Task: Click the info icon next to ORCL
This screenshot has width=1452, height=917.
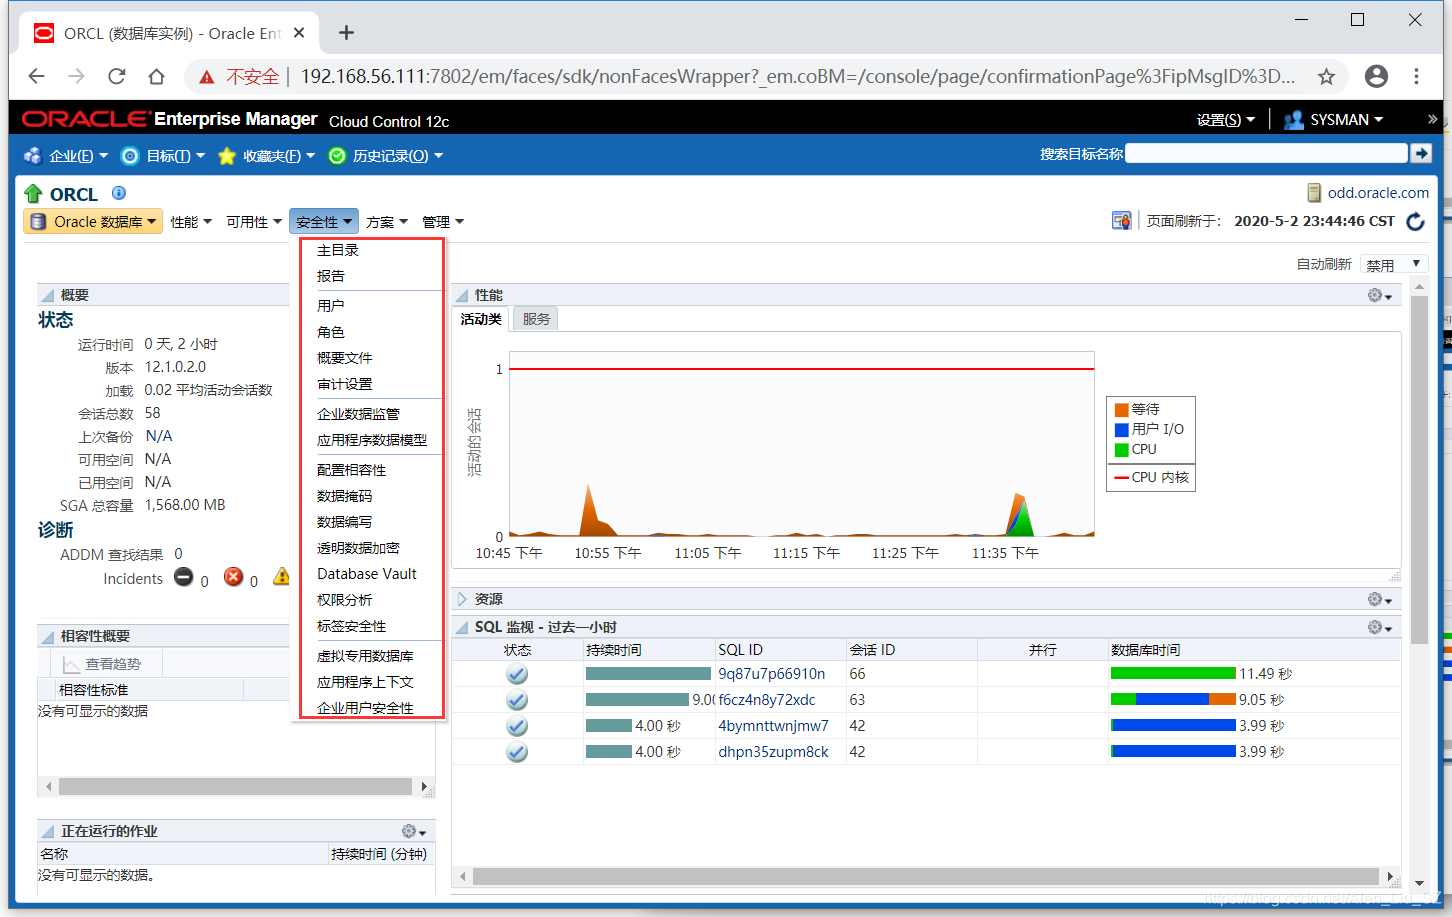Action: (x=119, y=193)
